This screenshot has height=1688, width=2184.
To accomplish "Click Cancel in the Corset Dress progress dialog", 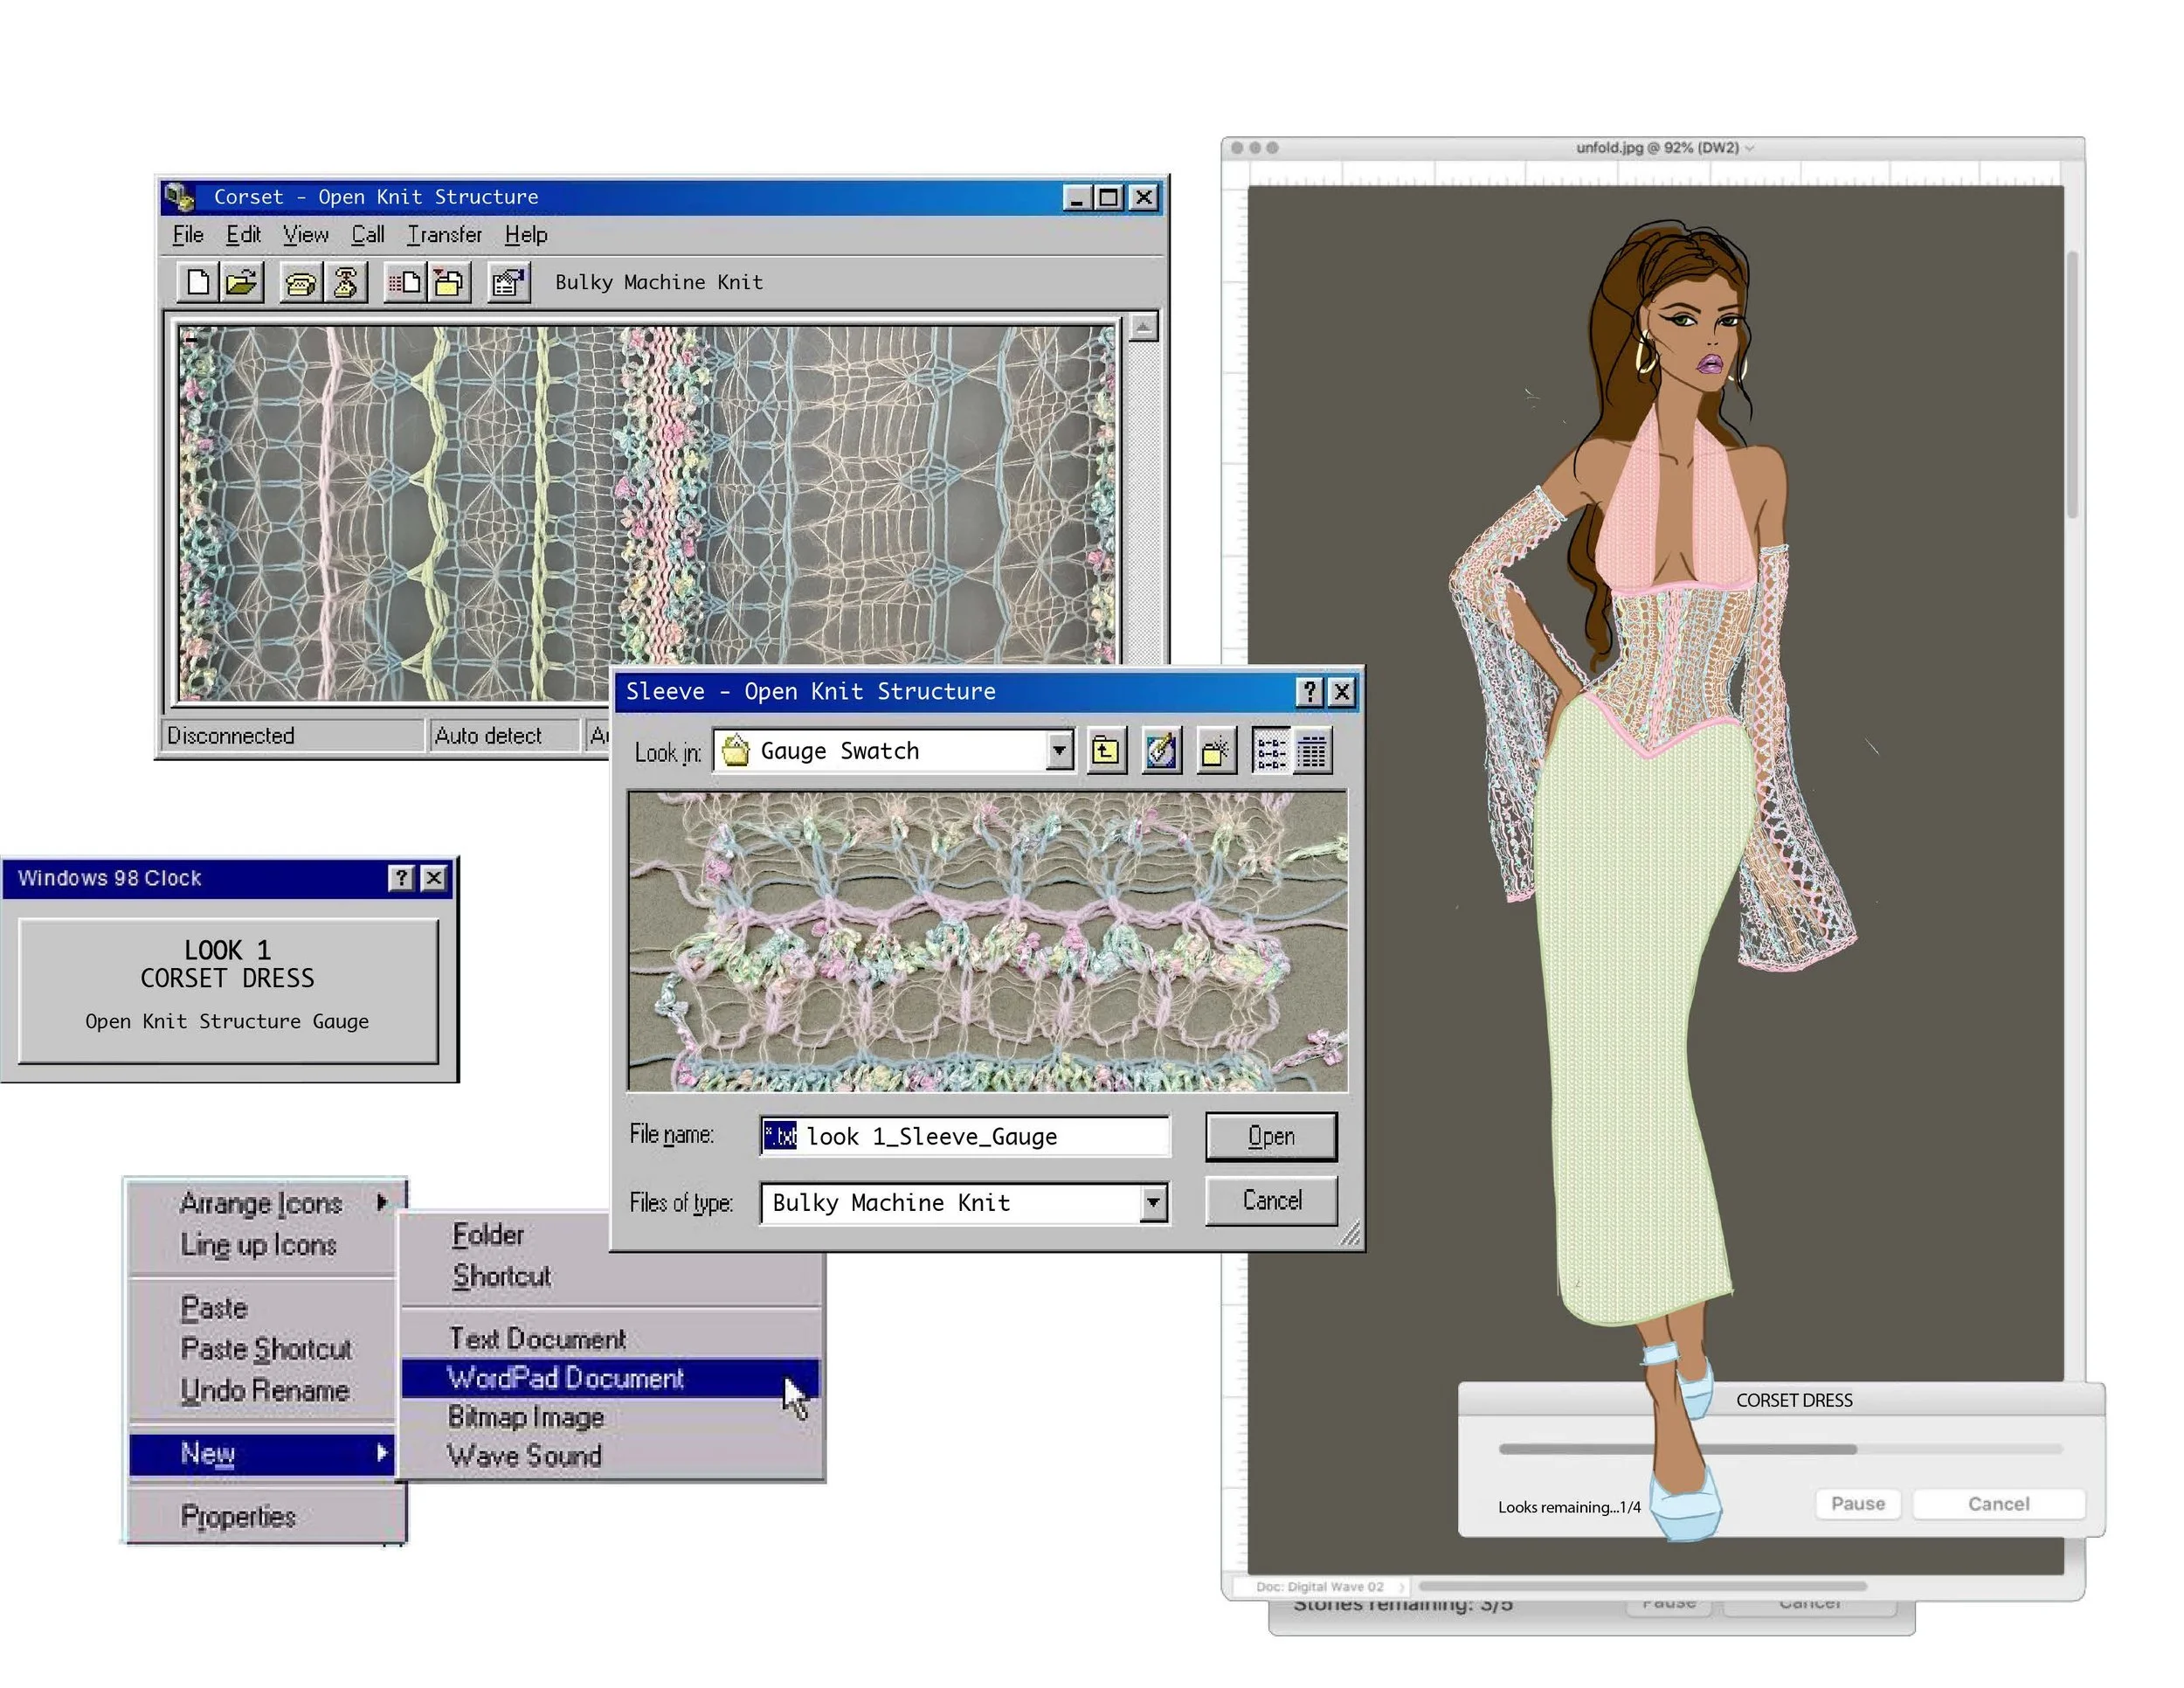I will (1997, 1503).
